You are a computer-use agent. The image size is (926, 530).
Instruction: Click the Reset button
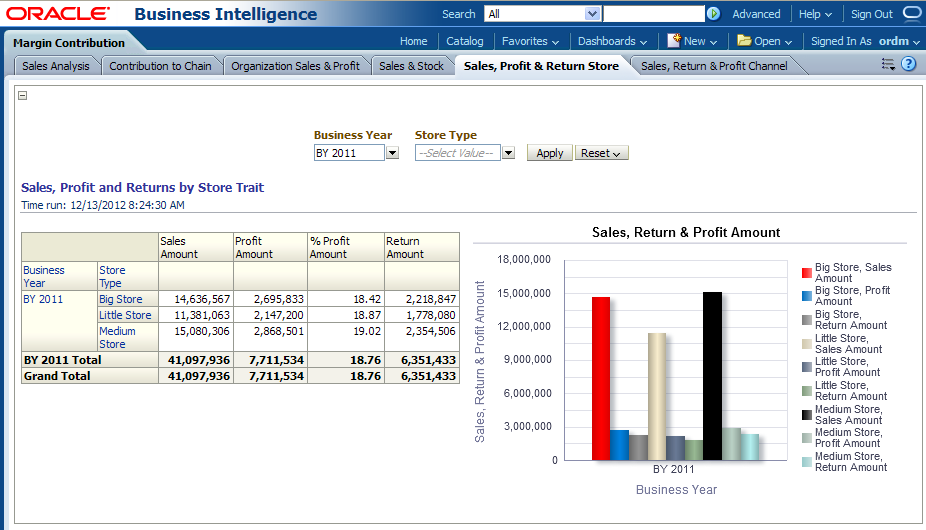[601, 153]
